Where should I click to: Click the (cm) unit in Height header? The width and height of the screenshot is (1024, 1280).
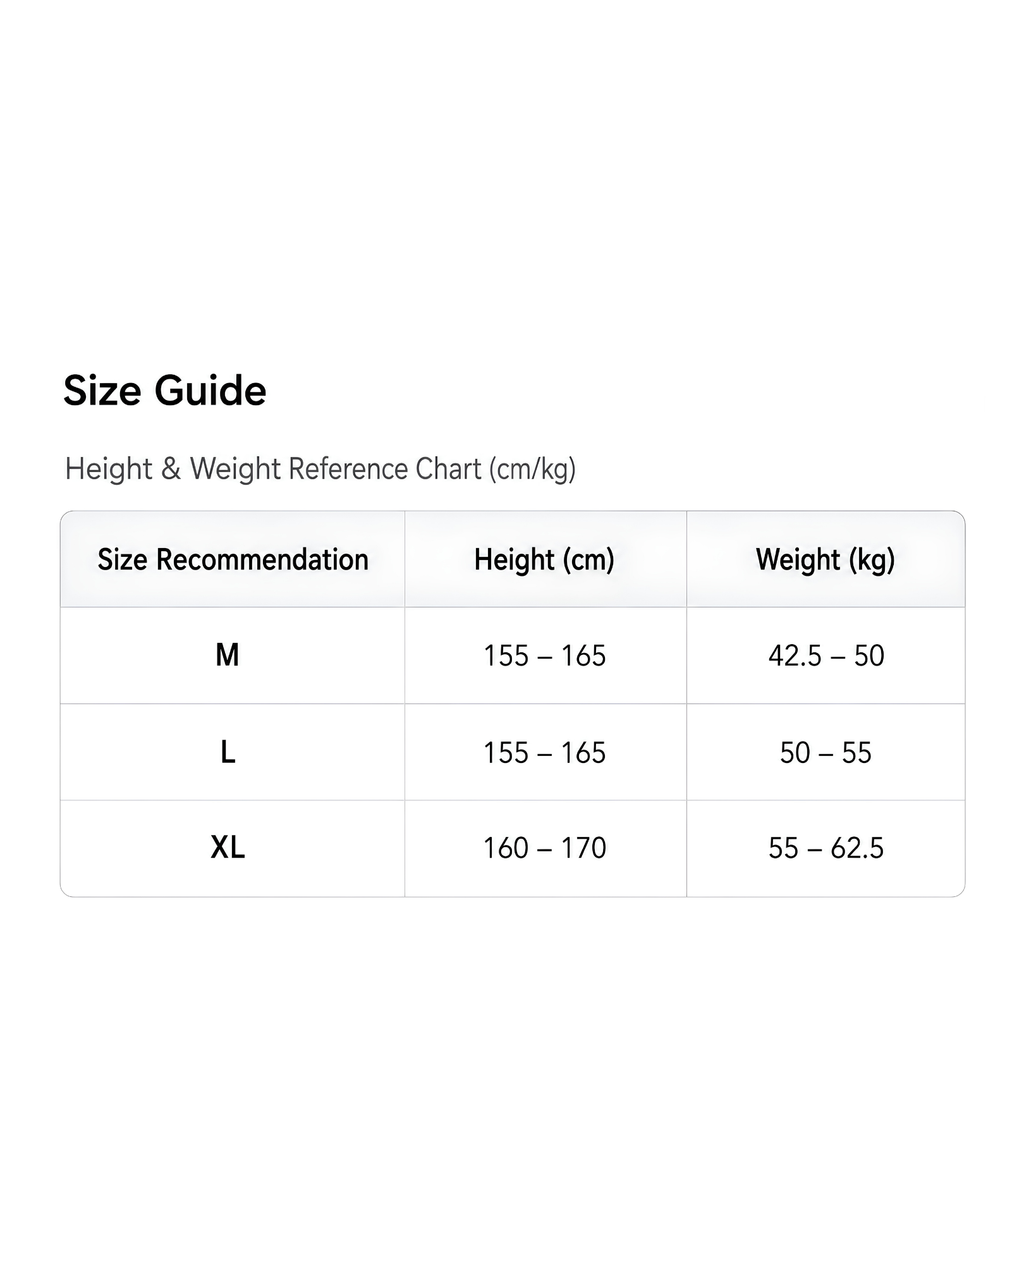click(x=587, y=560)
